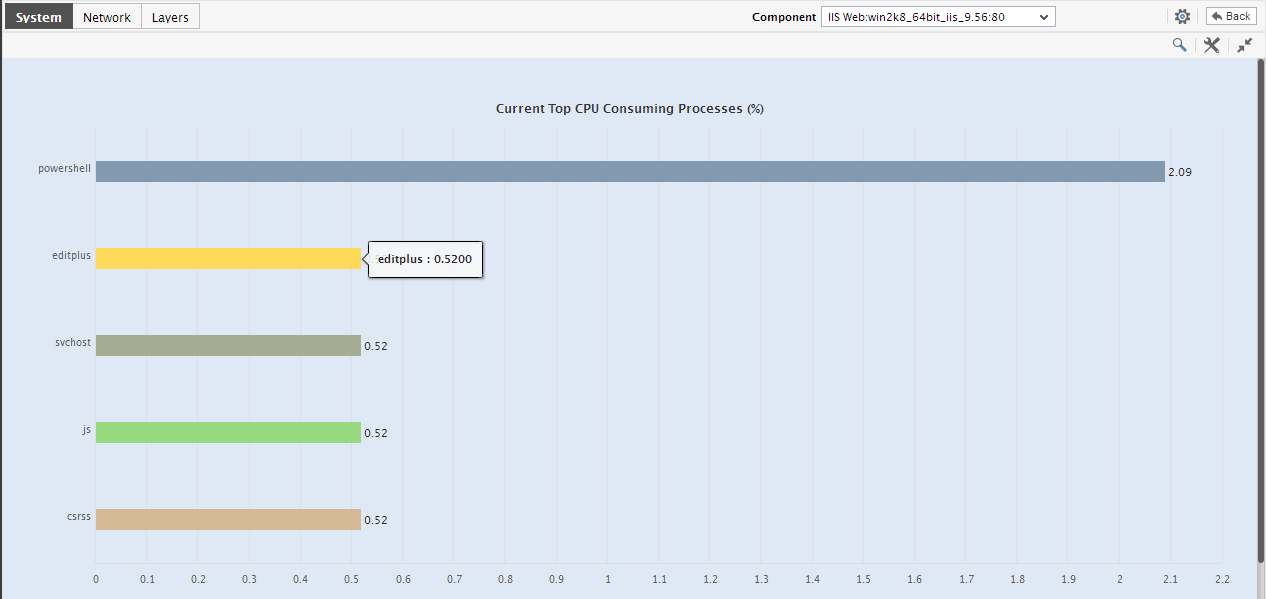Click the 0.52 value beside svchost
The height and width of the screenshot is (599, 1266).
coord(376,346)
